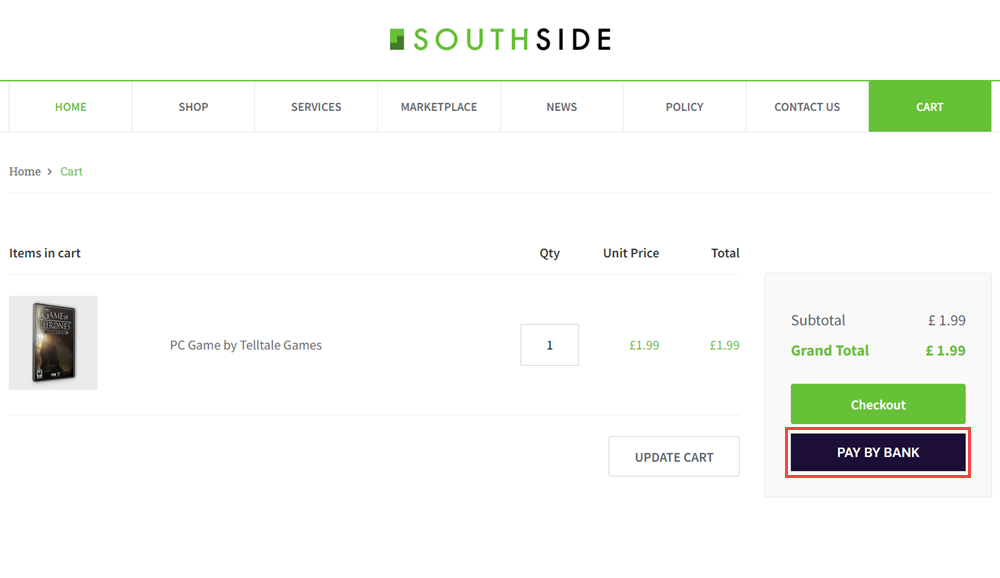Click the PC Game by Telltale Games title

[246, 345]
